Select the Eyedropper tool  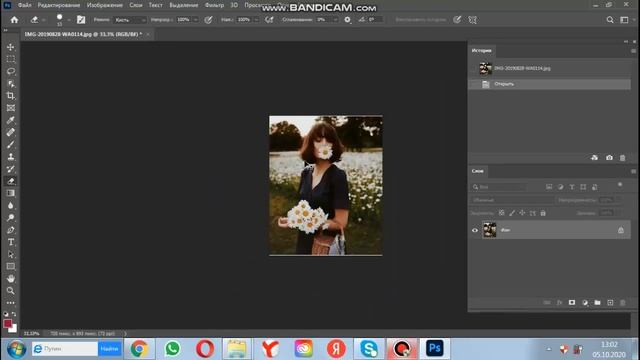[x=11, y=120]
